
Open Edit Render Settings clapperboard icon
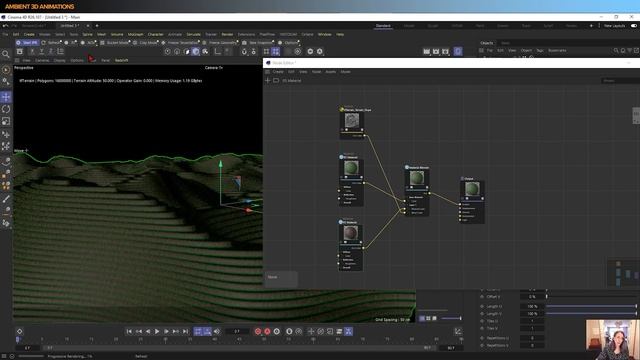click(x=445, y=51)
